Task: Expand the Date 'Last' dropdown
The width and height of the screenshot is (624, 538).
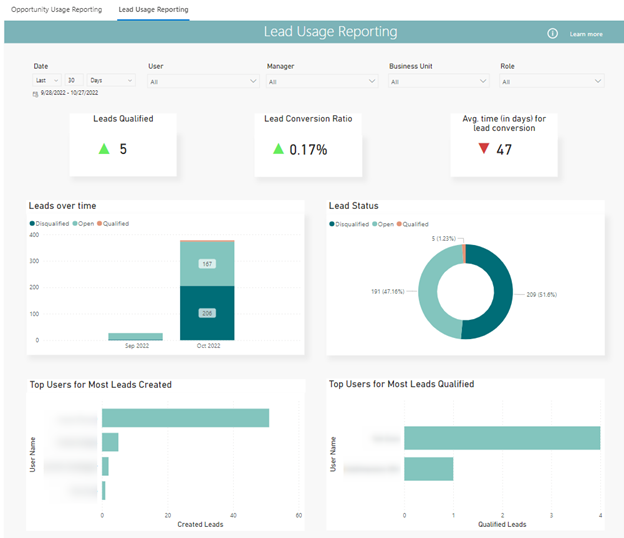Action: pyautogui.click(x=47, y=80)
